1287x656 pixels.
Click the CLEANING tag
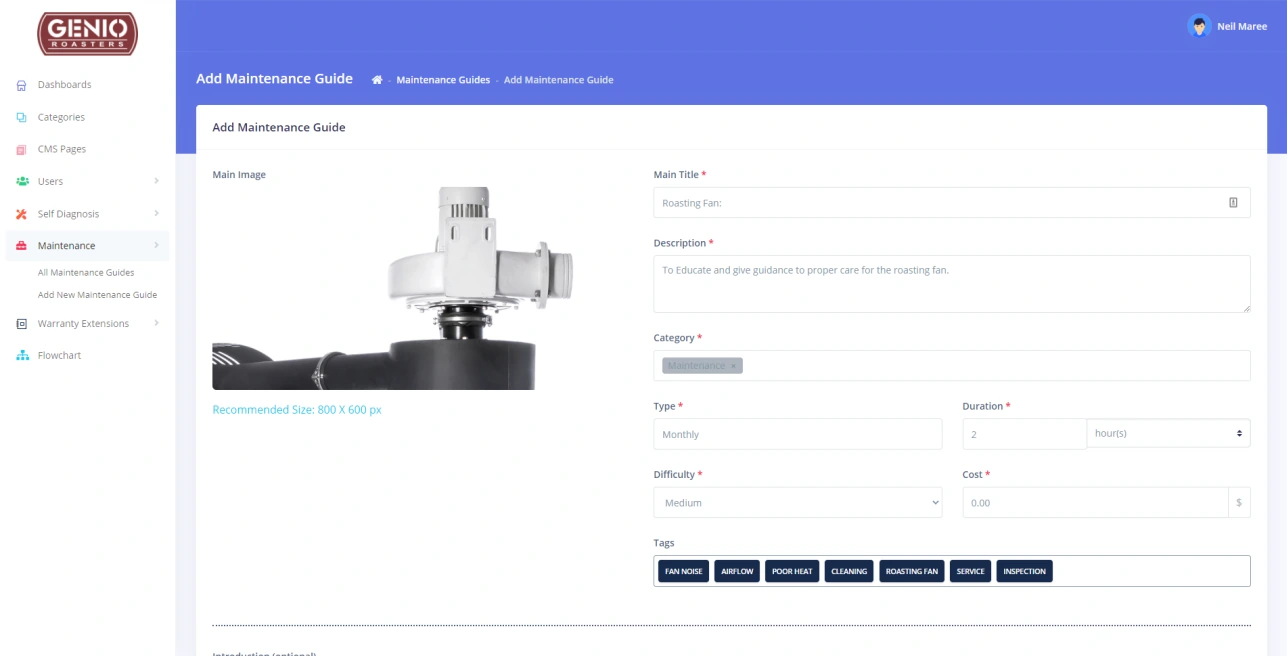(x=849, y=571)
